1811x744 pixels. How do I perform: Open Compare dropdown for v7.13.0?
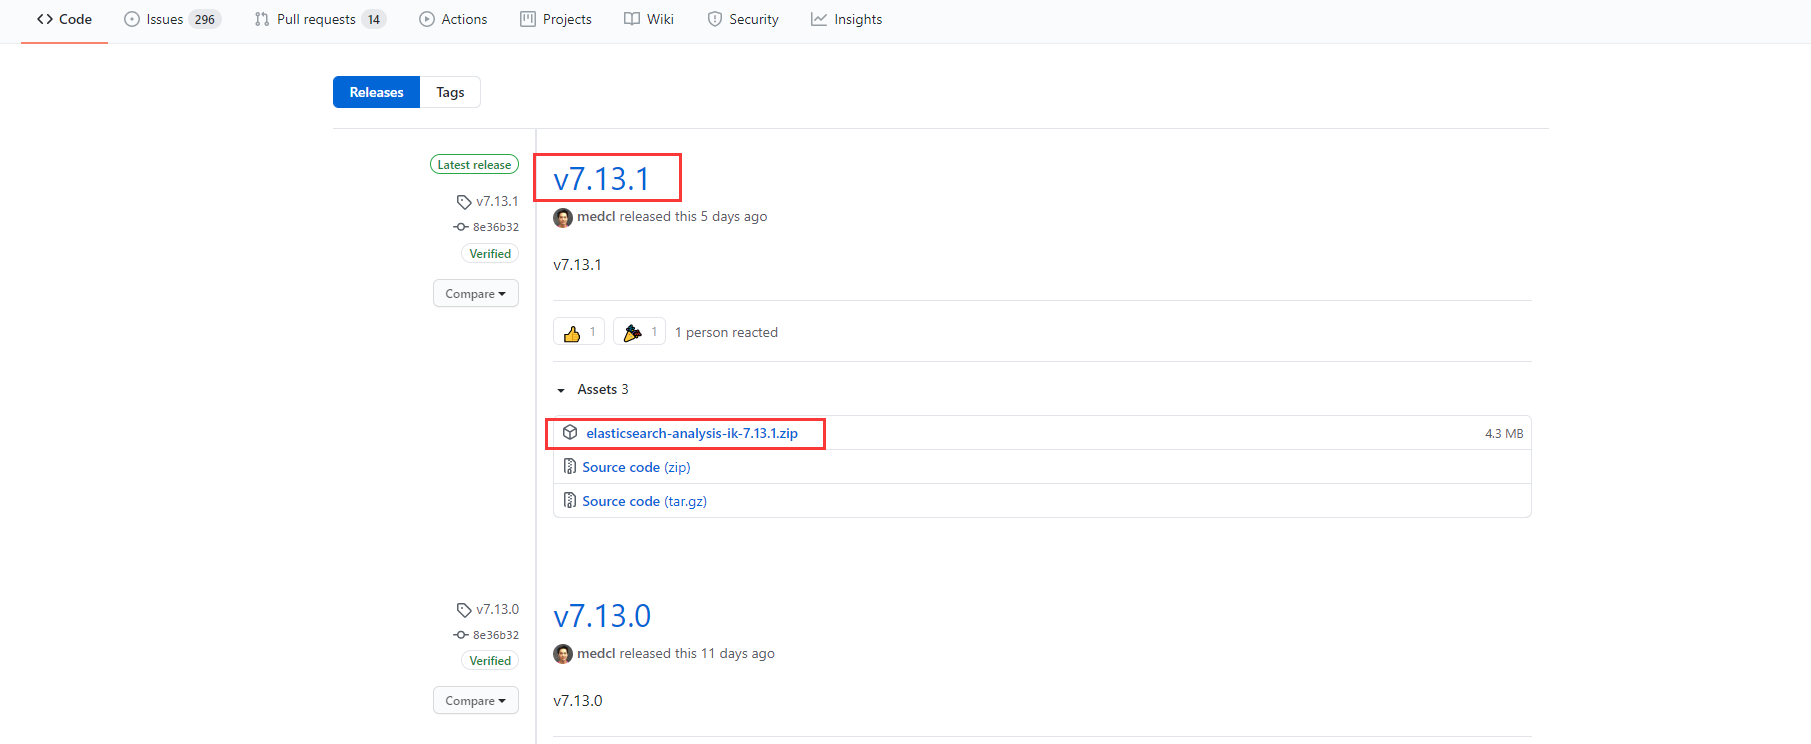[476, 700]
